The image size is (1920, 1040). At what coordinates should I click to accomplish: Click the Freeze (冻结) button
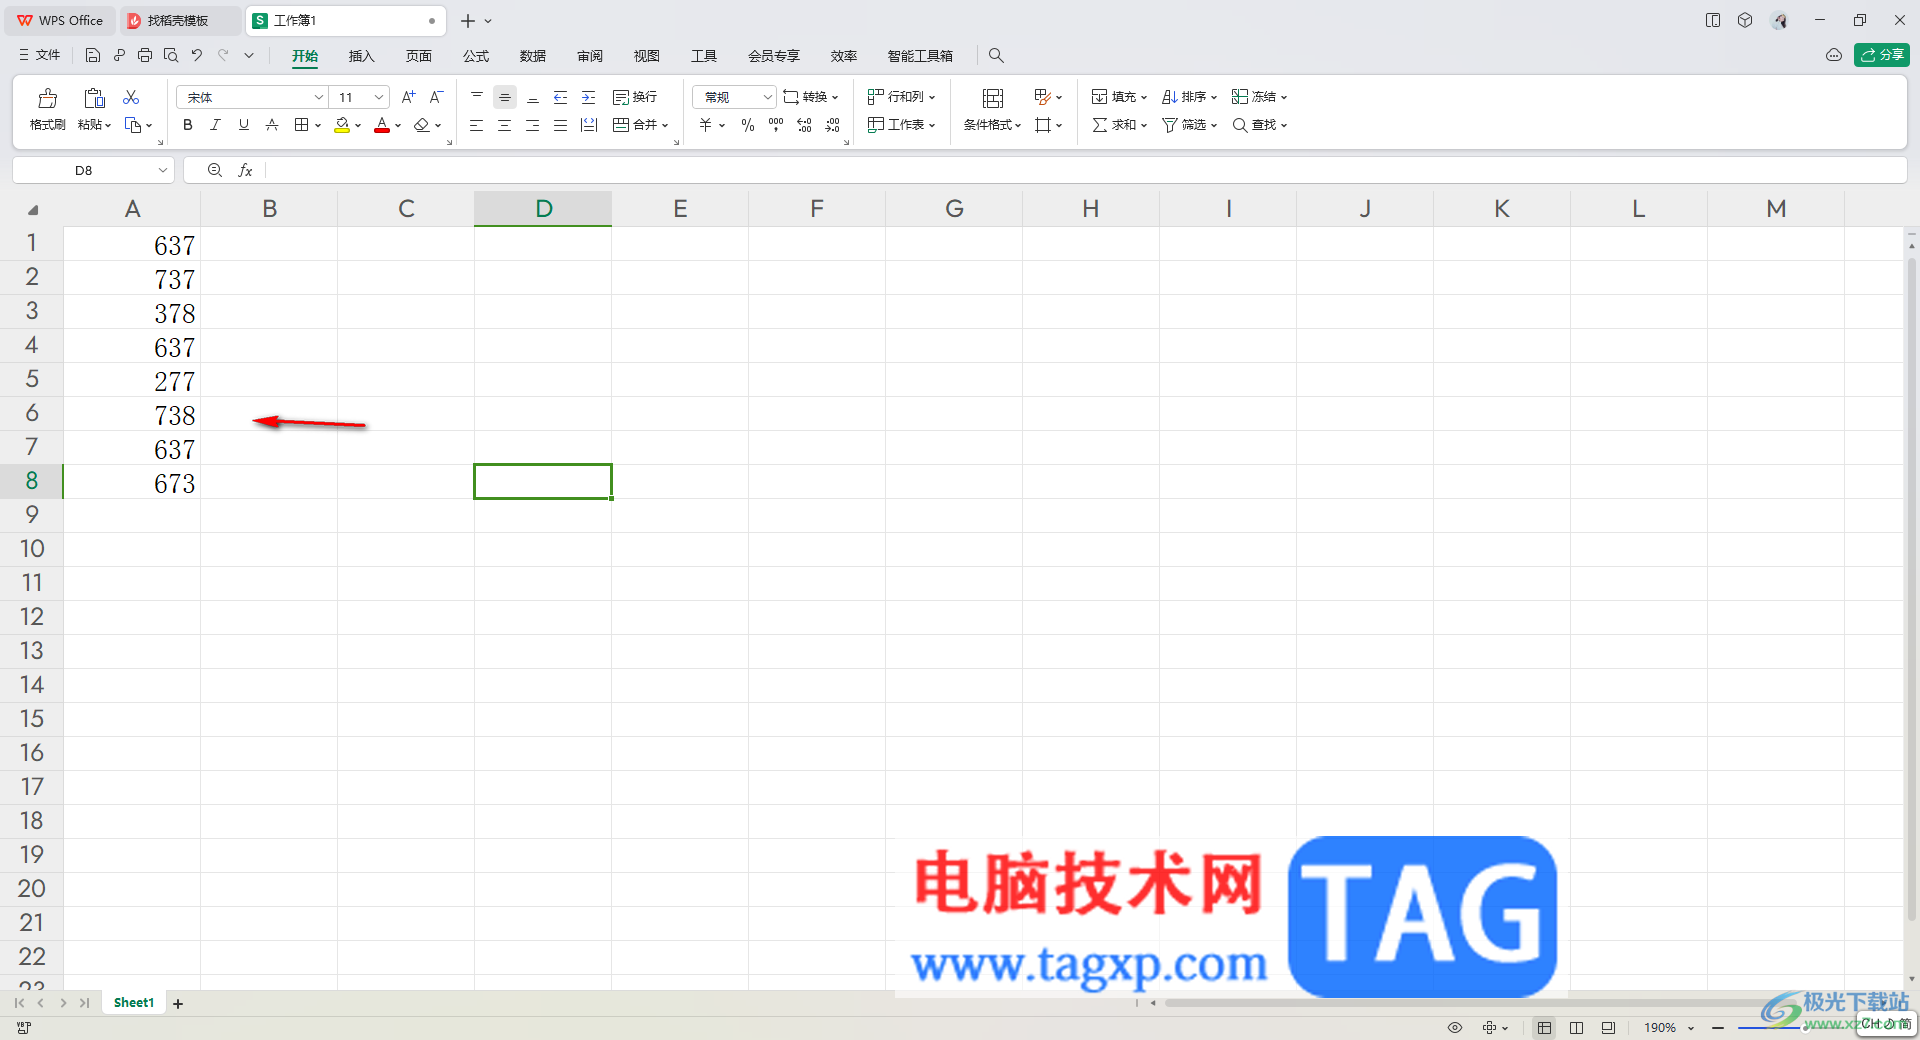pyautogui.click(x=1259, y=97)
